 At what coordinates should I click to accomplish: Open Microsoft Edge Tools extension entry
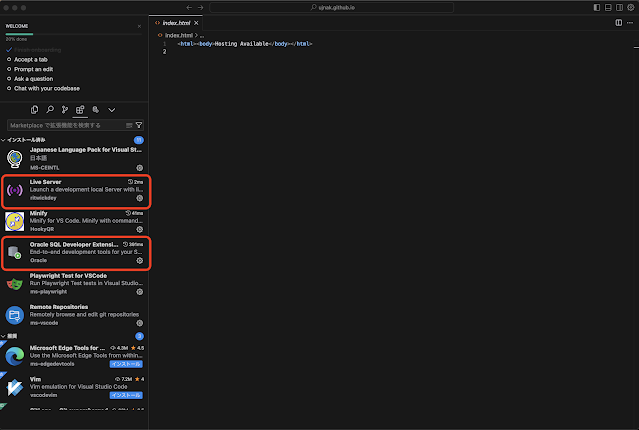pyautogui.click(x=74, y=356)
